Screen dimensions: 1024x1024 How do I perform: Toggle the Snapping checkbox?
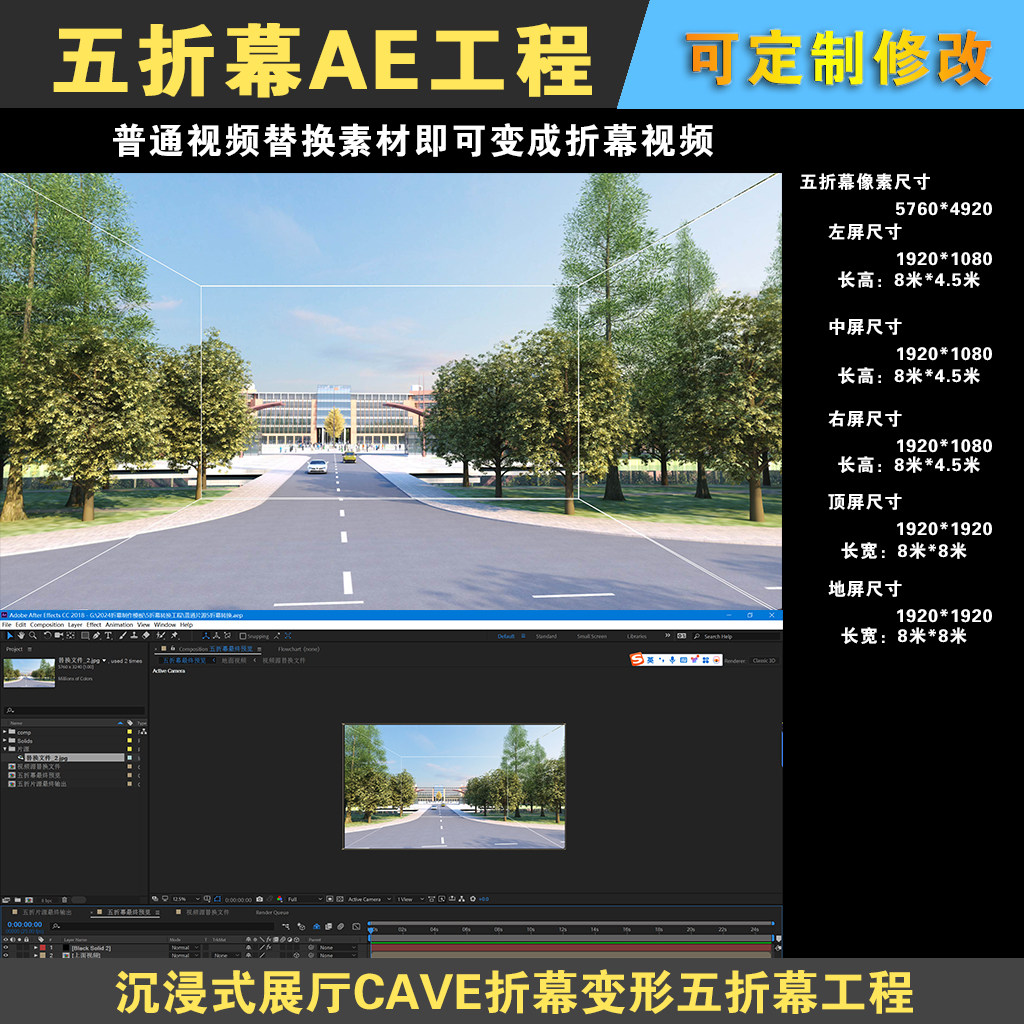[x=243, y=635]
